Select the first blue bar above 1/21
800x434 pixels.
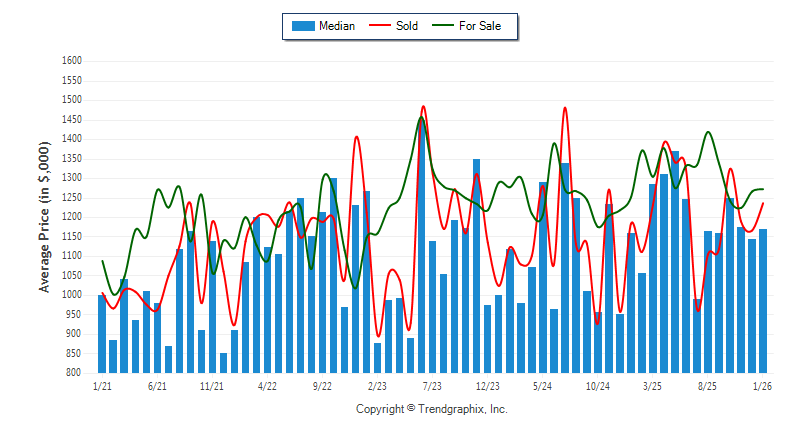(x=102, y=333)
